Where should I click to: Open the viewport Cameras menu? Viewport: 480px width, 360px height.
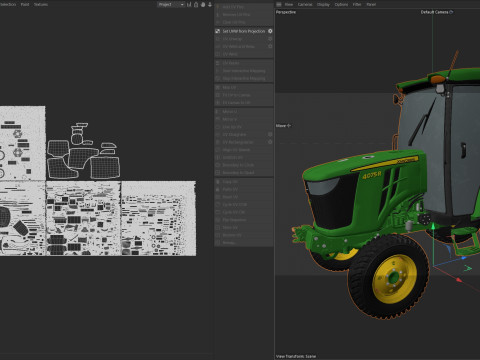[305, 4]
